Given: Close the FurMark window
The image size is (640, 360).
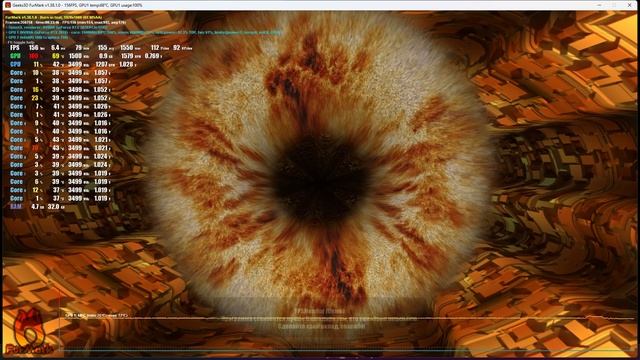Looking at the screenshot, I should [x=629, y=5].
